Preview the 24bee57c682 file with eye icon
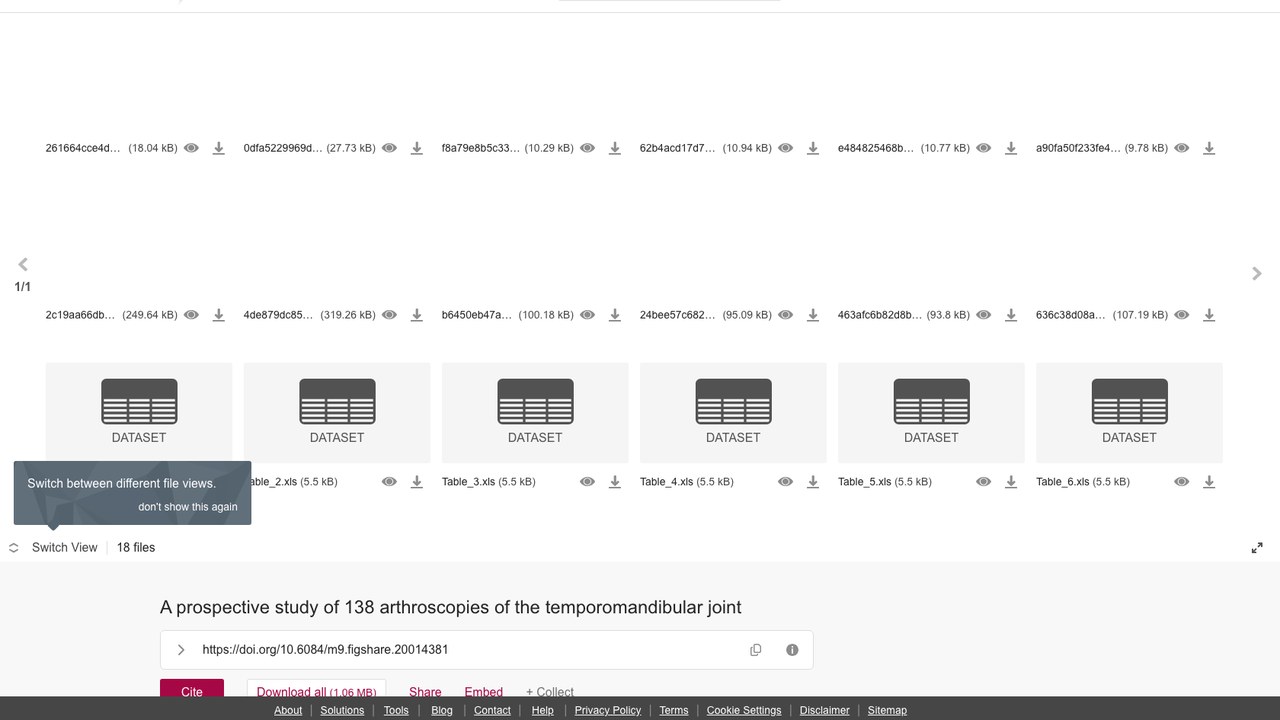The height and width of the screenshot is (720, 1280). [786, 315]
